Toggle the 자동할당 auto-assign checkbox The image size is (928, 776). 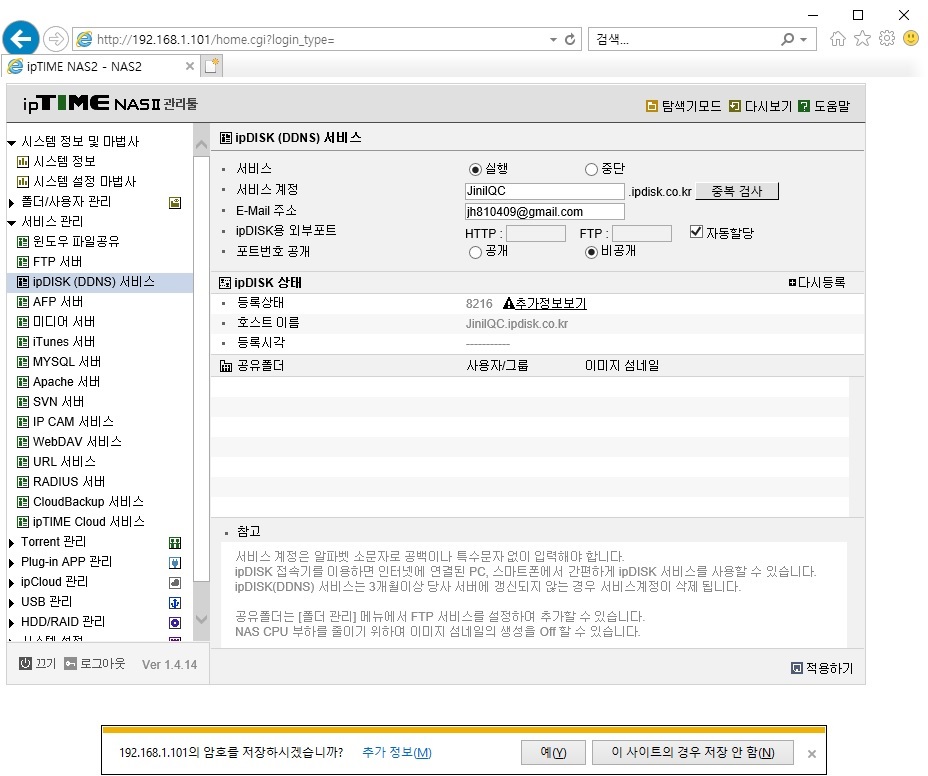pyautogui.click(x=697, y=231)
